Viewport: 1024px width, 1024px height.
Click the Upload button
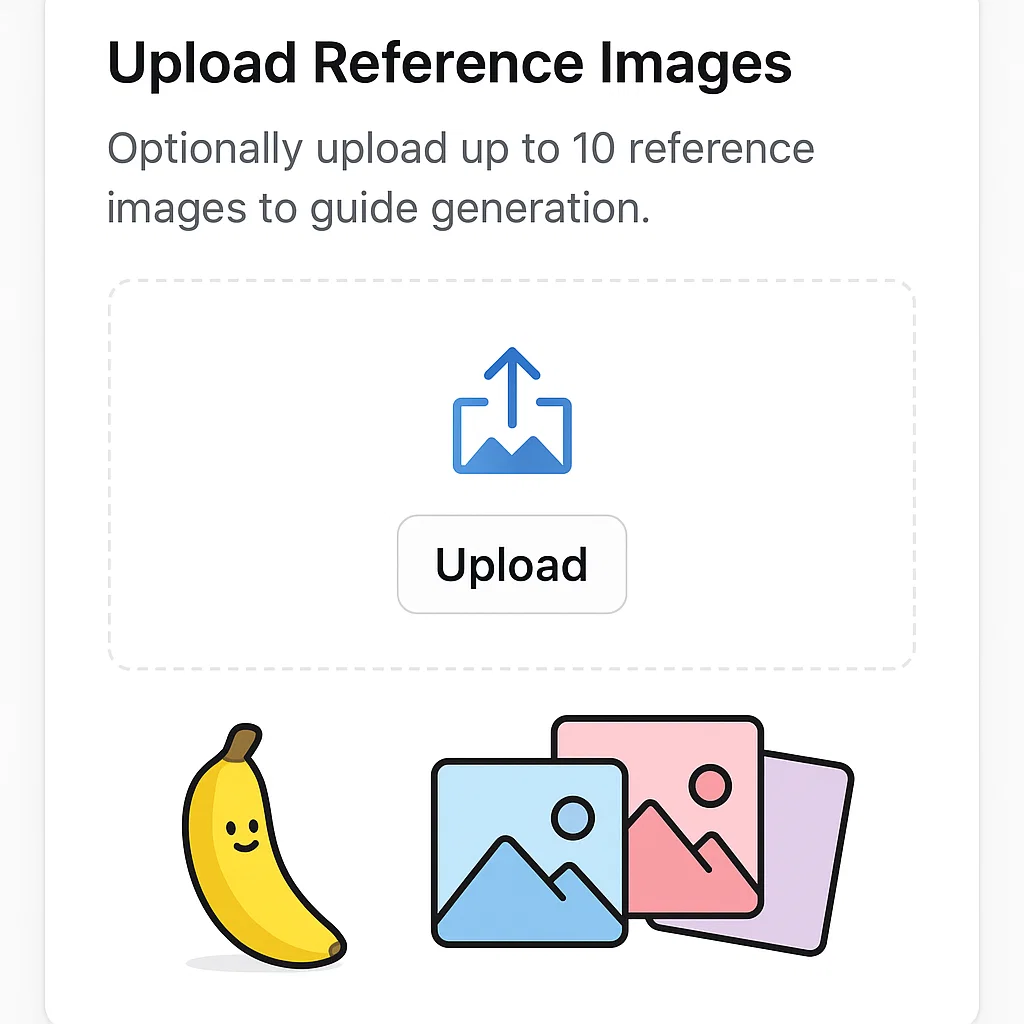pos(511,564)
